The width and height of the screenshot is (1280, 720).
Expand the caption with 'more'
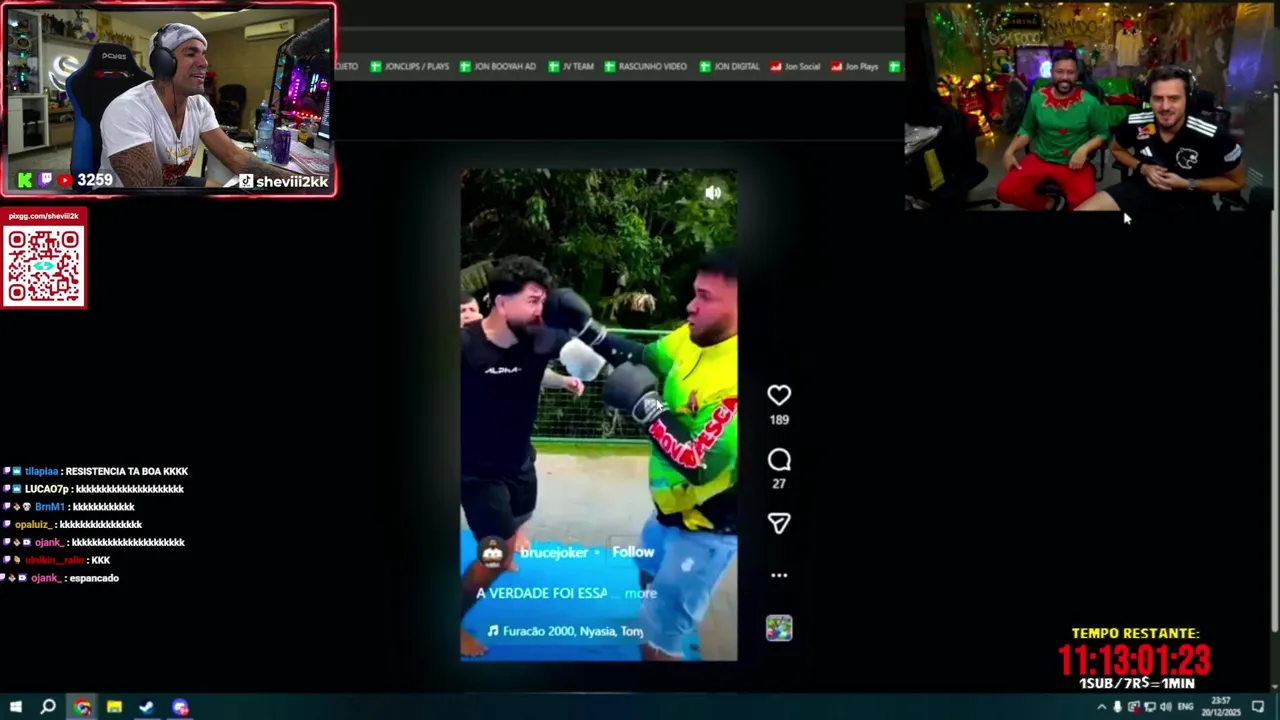641,593
